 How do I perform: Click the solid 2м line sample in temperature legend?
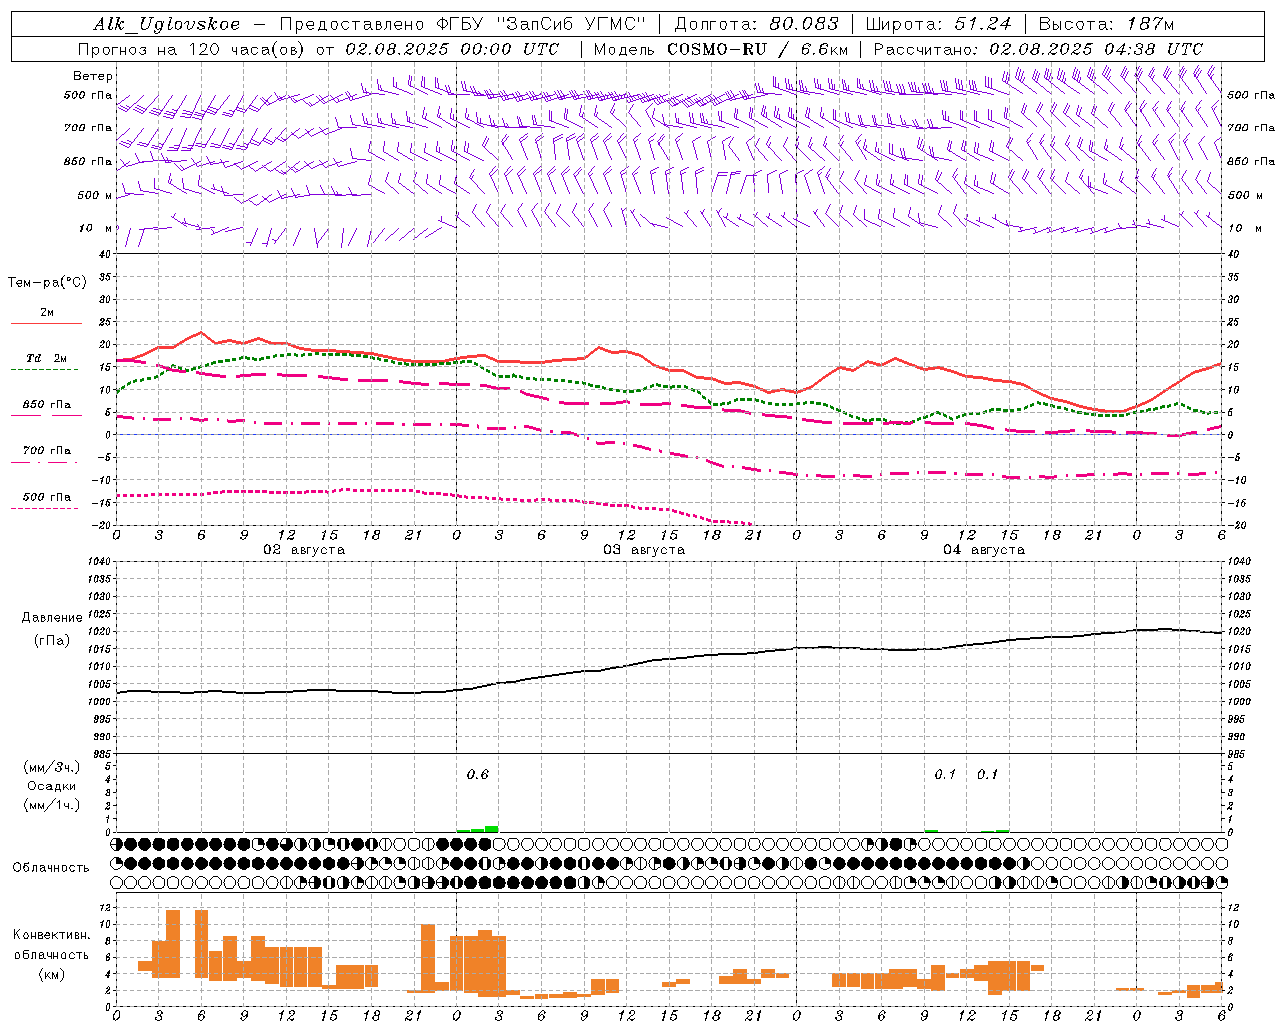tap(46, 323)
